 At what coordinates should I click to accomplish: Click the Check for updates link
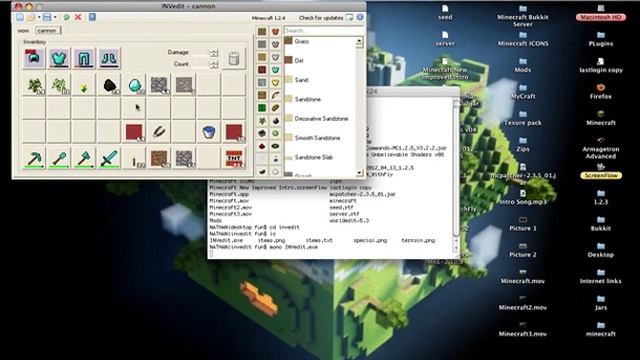[x=321, y=18]
